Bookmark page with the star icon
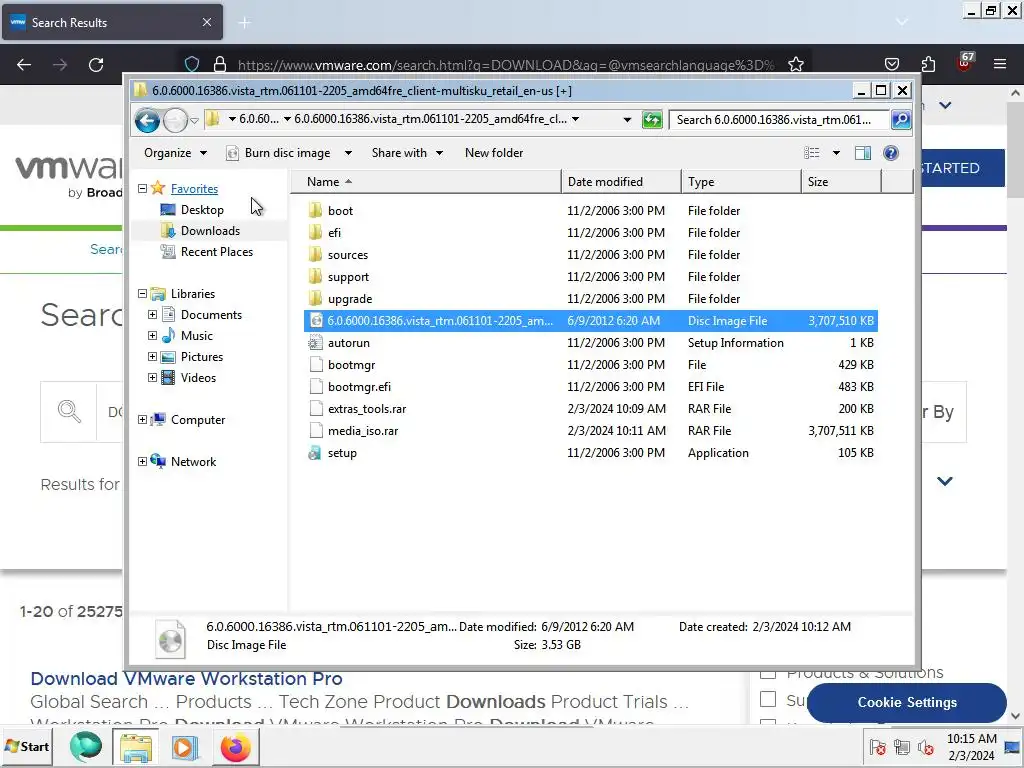The width and height of the screenshot is (1024, 768). 795,65
